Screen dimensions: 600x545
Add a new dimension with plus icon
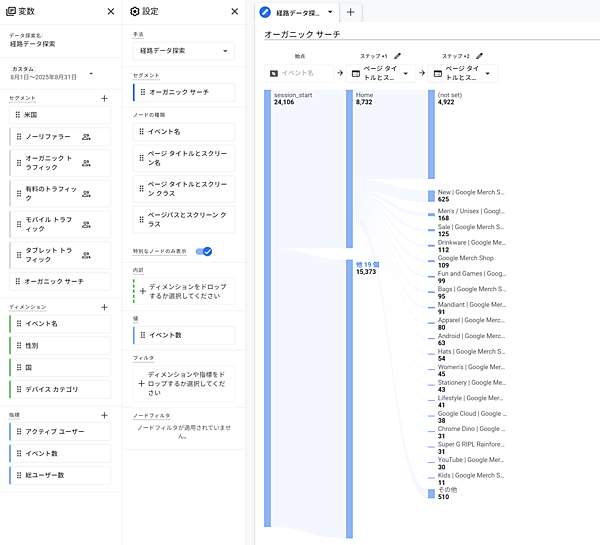(x=105, y=307)
